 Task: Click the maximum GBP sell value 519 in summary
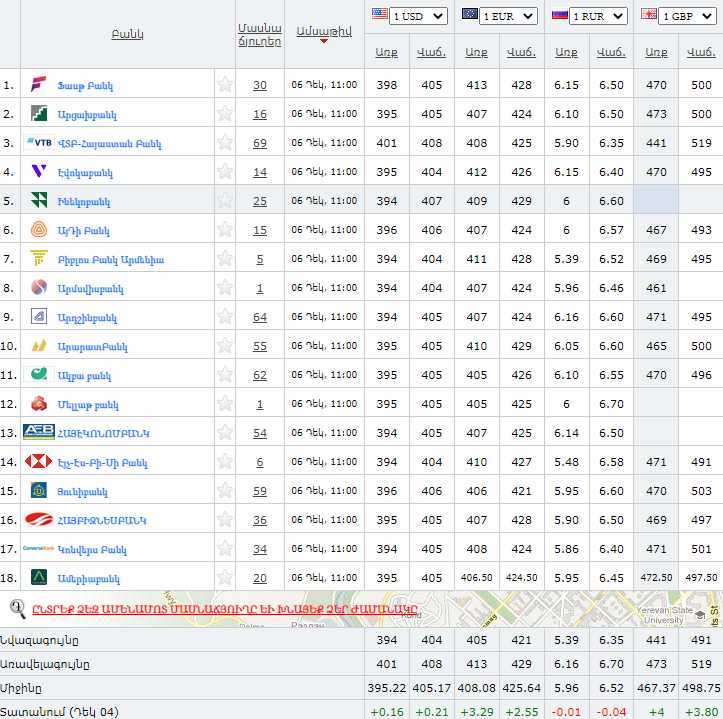click(x=701, y=664)
